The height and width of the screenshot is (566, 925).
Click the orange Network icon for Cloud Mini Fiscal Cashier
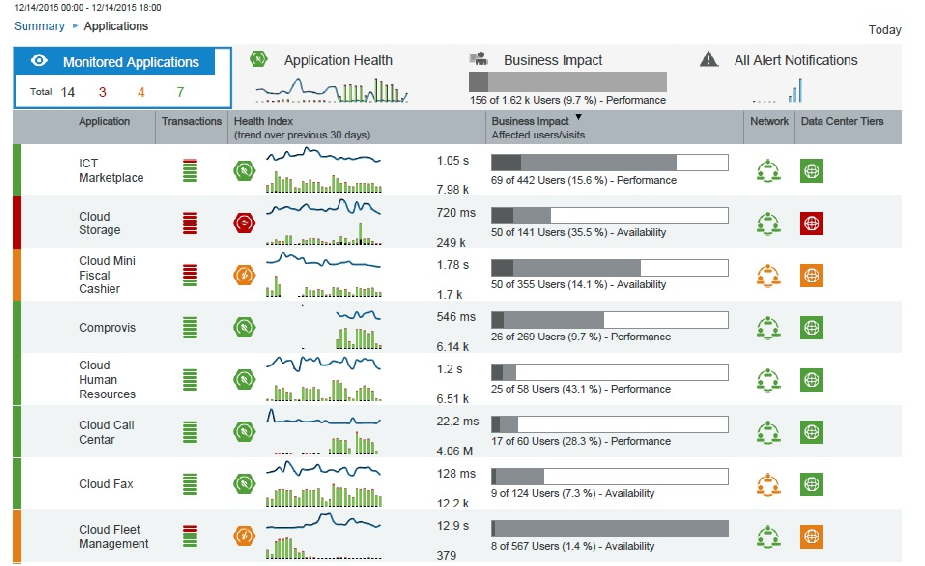coord(768,275)
